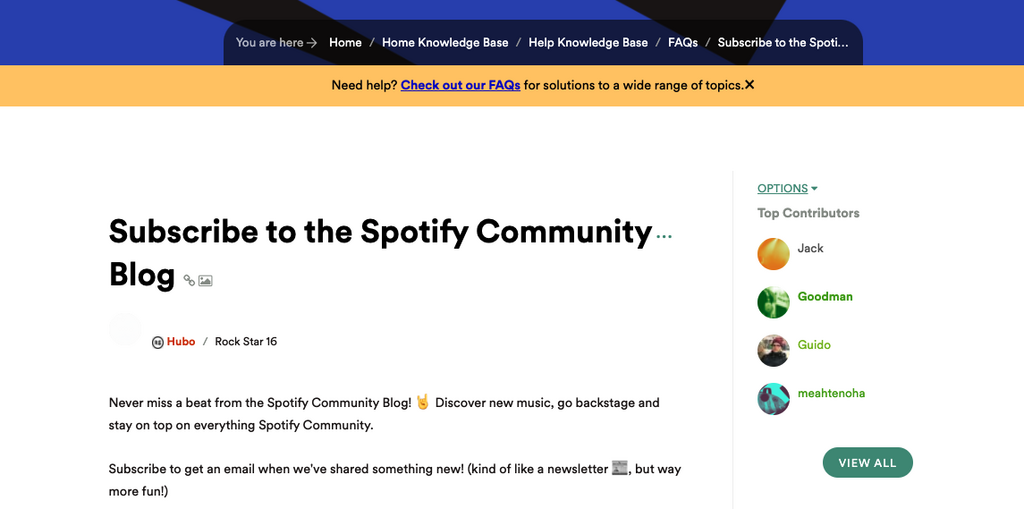Go to Home in the breadcrumb
This screenshot has height=509, width=1024.
click(x=345, y=42)
